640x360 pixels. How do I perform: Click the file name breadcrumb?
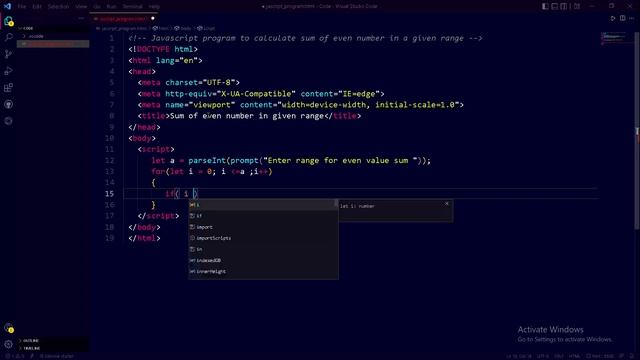pos(123,29)
